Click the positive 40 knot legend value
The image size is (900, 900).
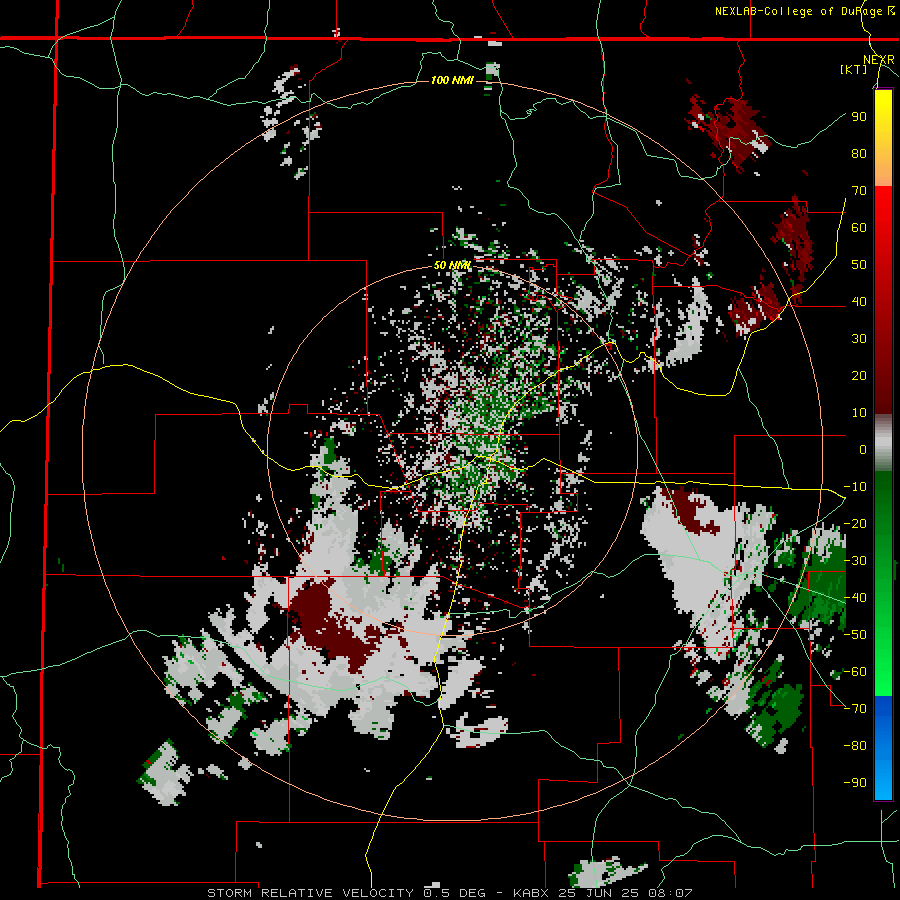coord(859,301)
